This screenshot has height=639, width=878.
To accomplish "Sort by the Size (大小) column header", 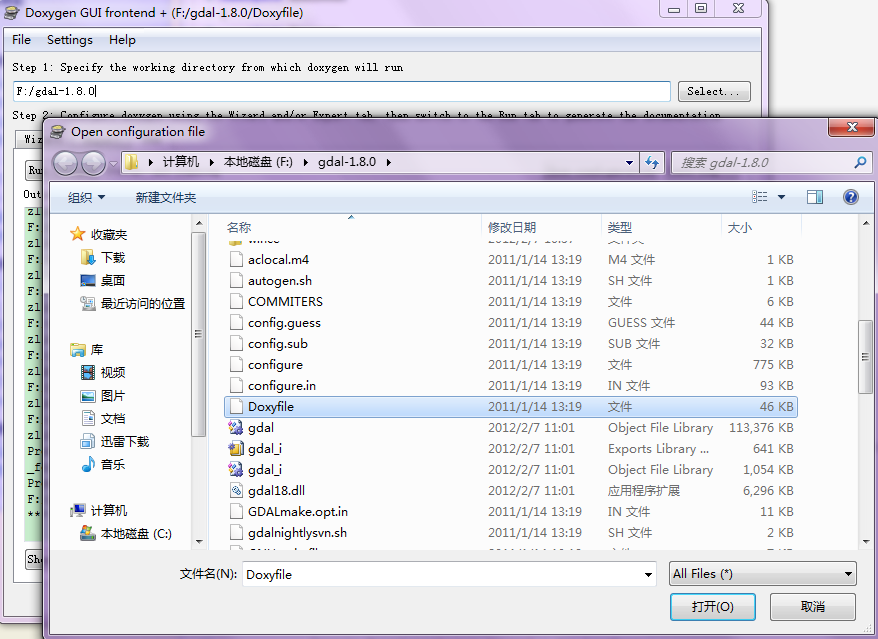I will pyautogui.click(x=761, y=227).
